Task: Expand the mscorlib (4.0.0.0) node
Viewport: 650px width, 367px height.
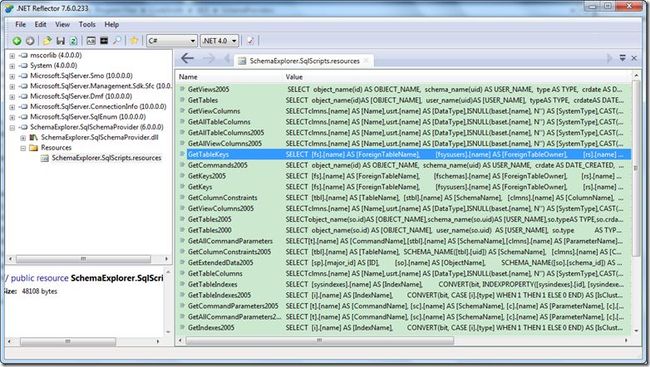Action: pyautogui.click(x=12, y=56)
